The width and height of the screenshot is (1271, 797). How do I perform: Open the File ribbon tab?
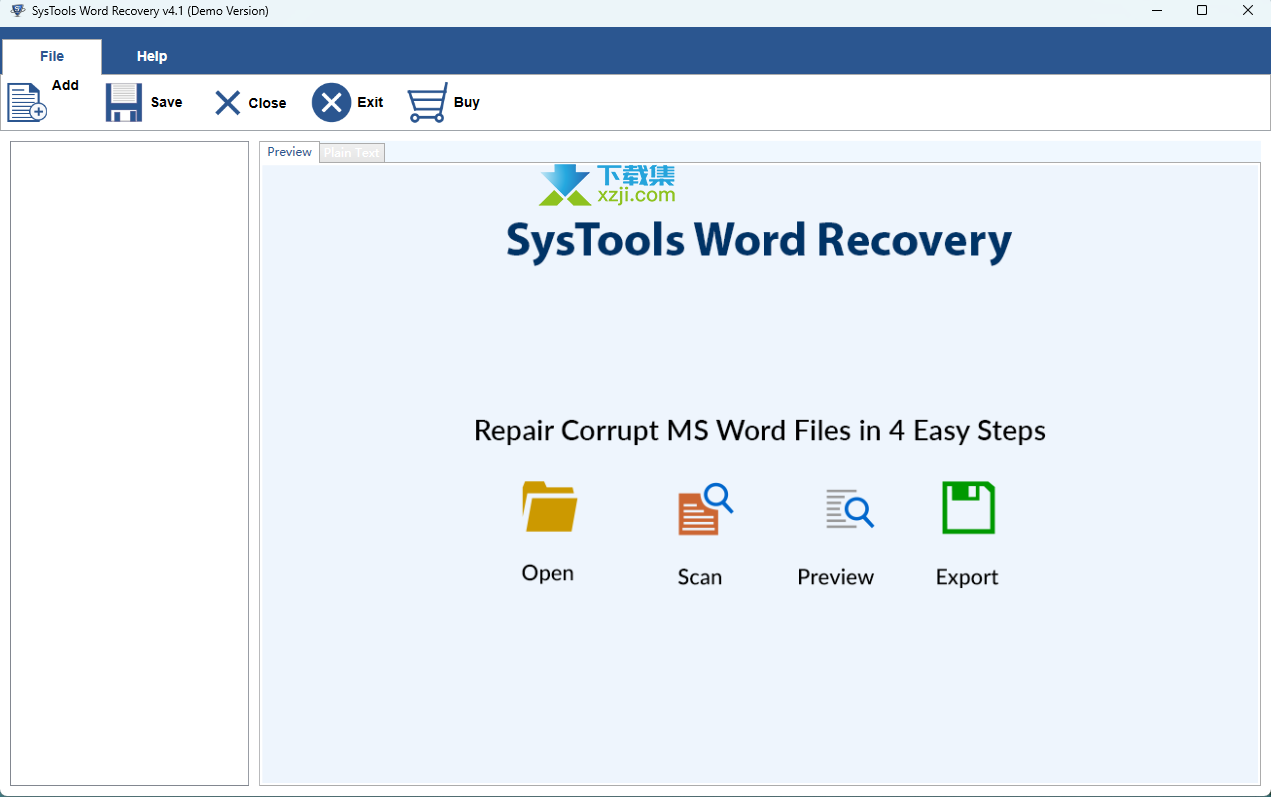[52, 56]
